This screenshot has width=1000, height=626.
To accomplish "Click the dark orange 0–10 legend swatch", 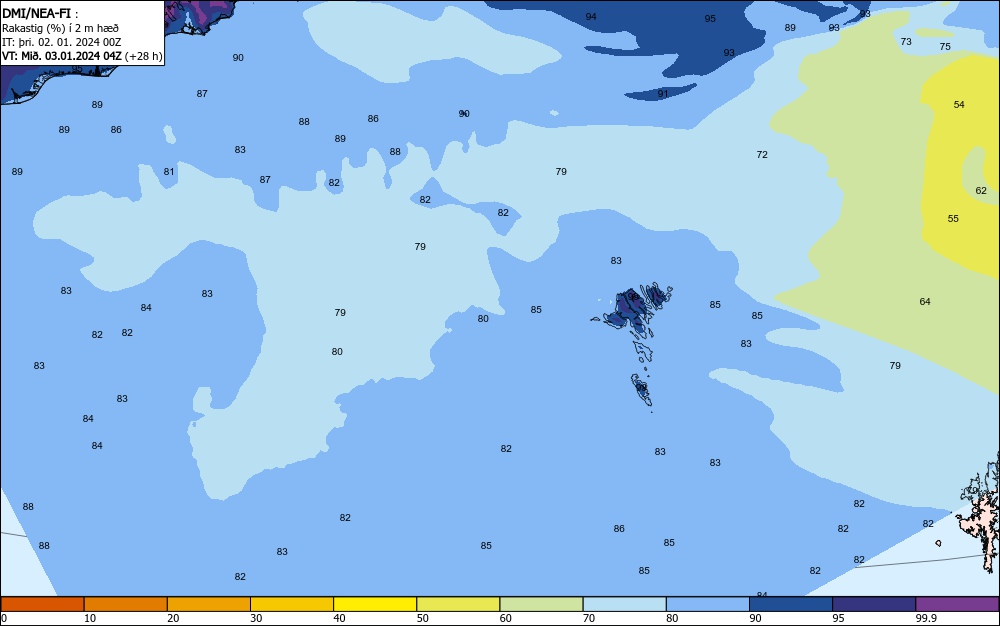I will pos(42,604).
